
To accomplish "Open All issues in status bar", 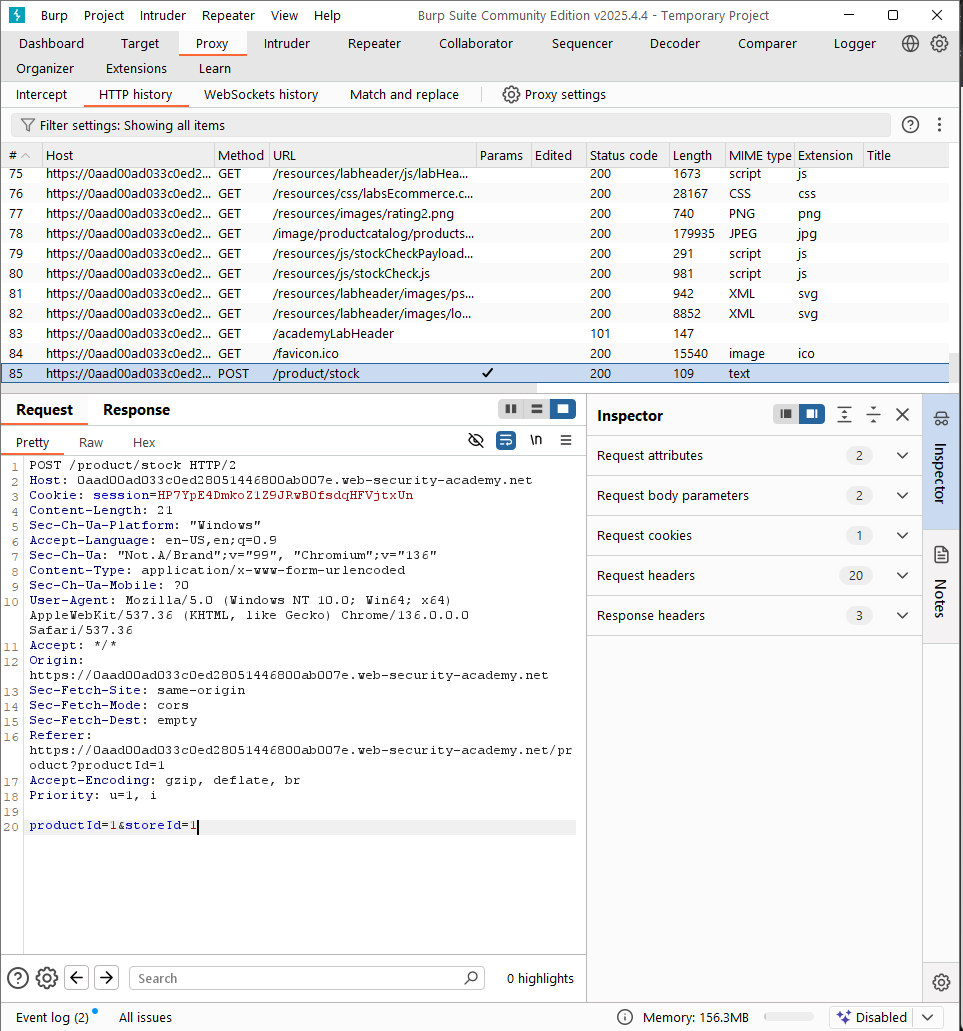I will [x=145, y=1017].
